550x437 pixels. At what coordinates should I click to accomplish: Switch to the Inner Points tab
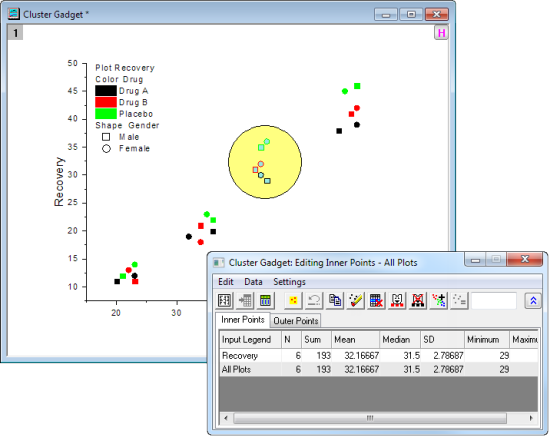(x=242, y=320)
